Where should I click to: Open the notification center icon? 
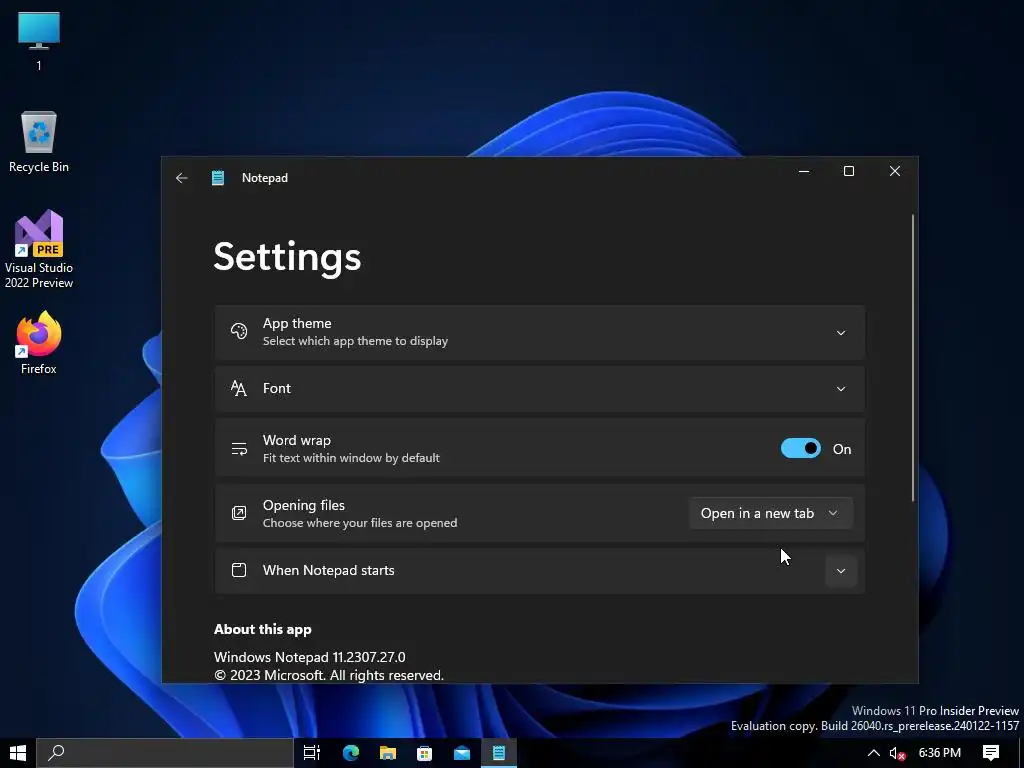(991, 753)
